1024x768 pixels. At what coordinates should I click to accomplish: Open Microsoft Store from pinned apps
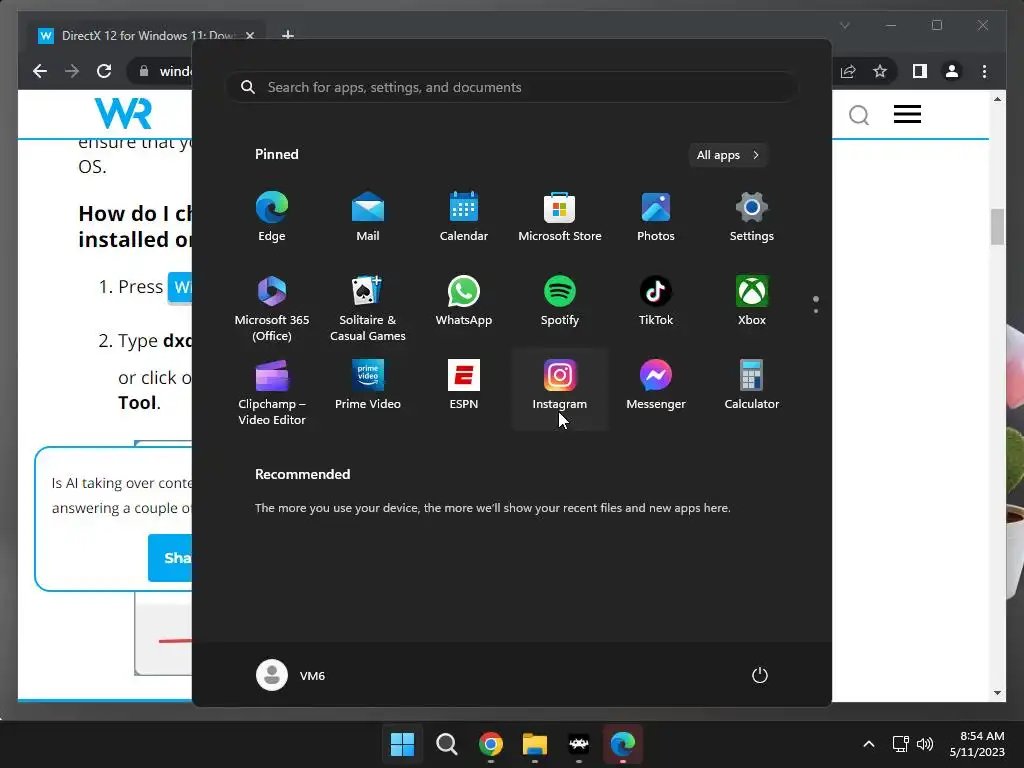click(560, 217)
